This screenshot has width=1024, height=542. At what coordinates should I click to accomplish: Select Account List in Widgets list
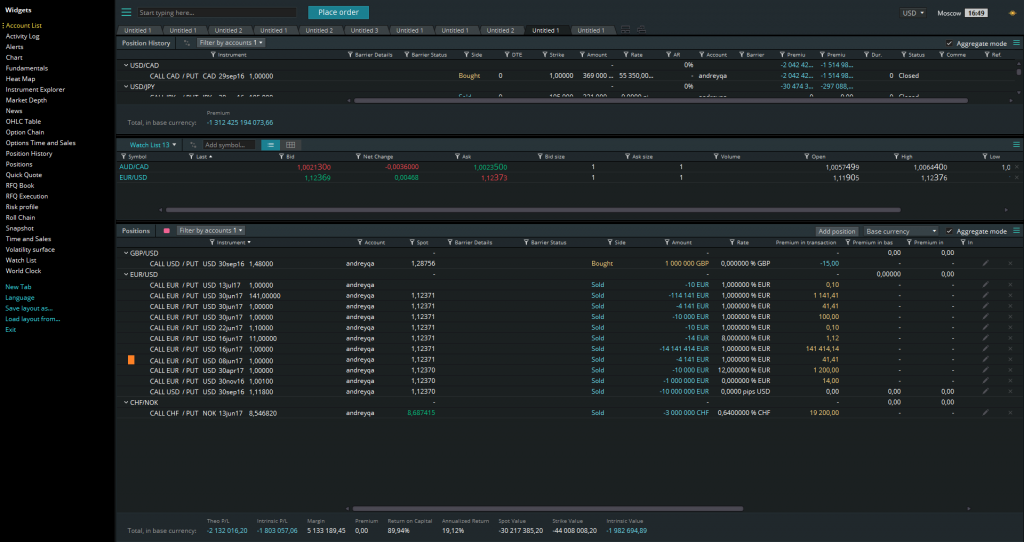coord(24,25)
